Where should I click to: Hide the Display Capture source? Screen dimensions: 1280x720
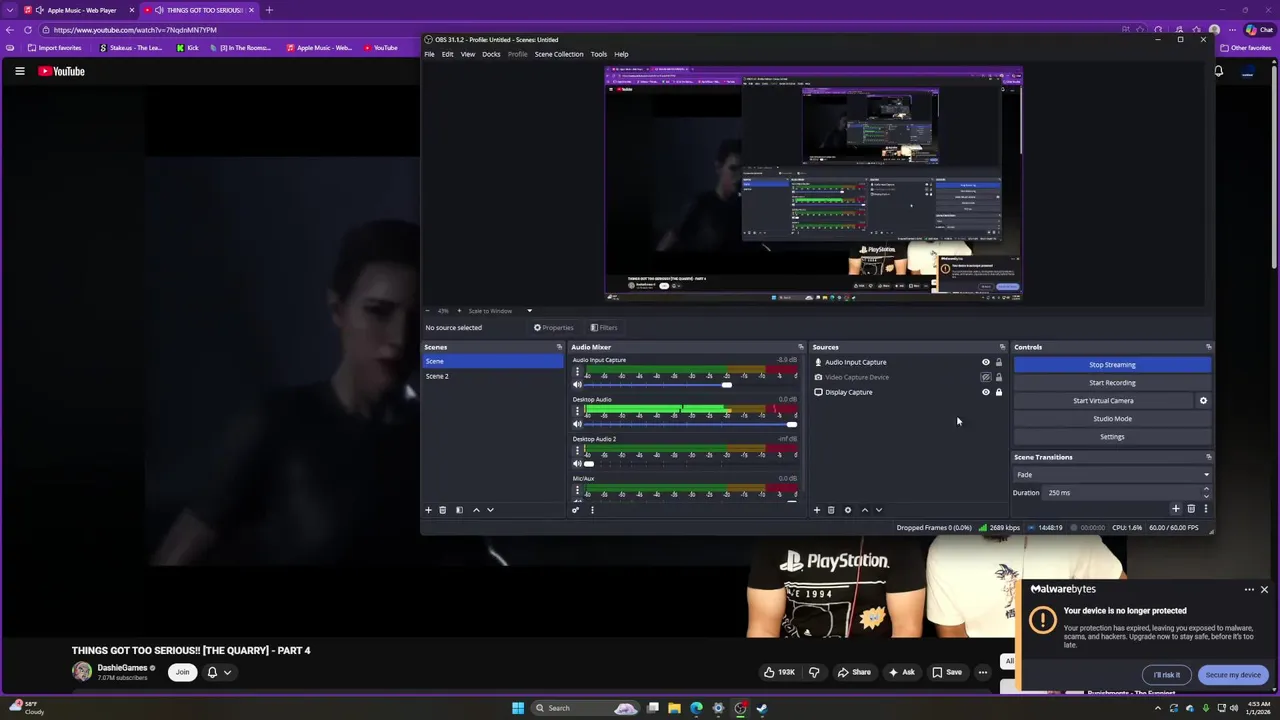[985, 392]
